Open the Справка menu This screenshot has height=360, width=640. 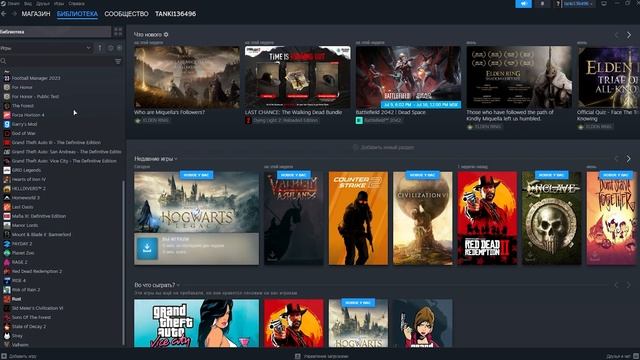[76, 3]
